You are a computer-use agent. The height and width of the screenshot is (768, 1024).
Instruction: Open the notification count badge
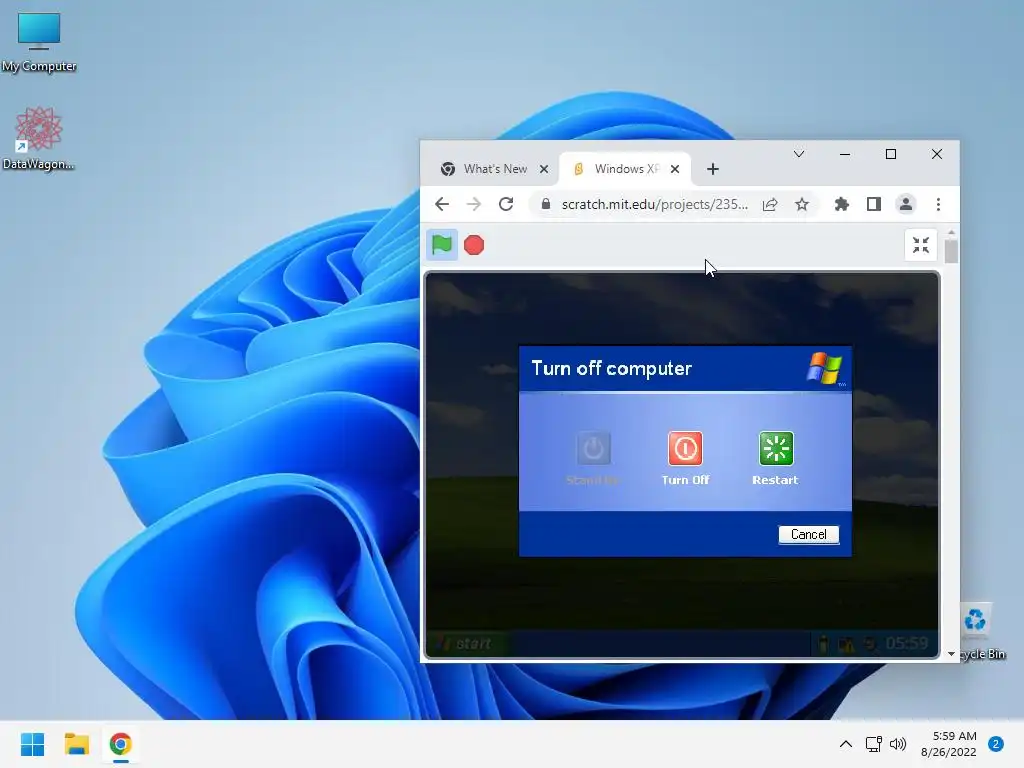coord(996,744)
